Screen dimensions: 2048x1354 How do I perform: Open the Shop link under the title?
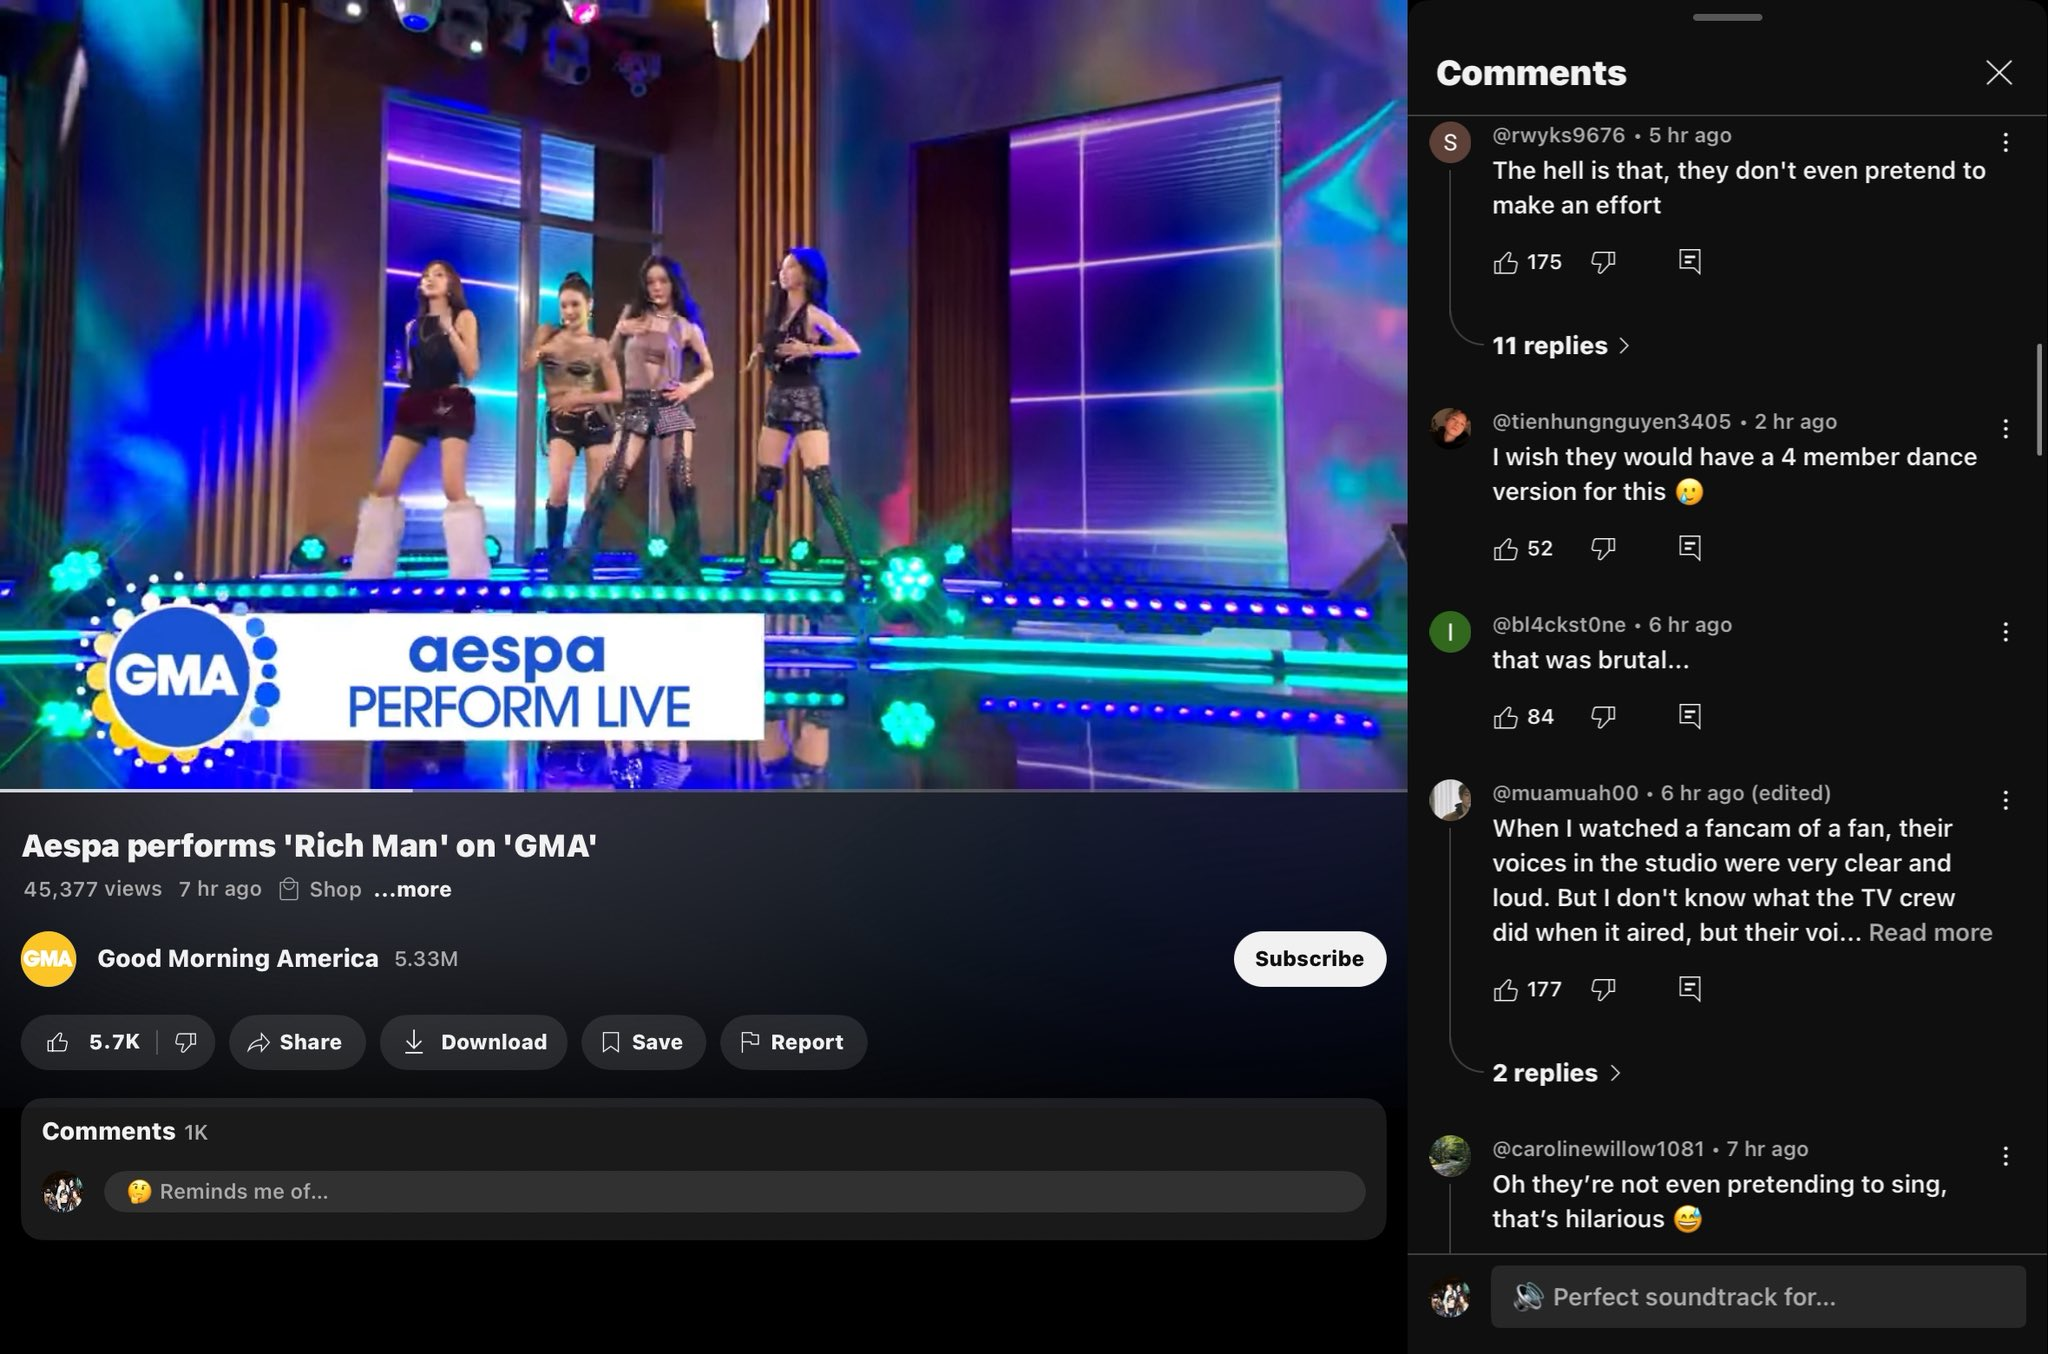320,889
